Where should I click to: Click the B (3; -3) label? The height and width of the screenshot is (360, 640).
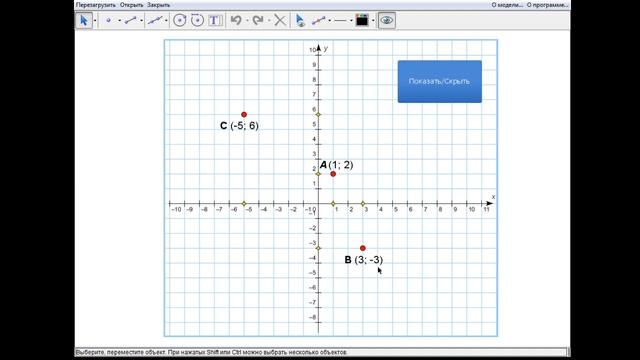tap(364, 260)
